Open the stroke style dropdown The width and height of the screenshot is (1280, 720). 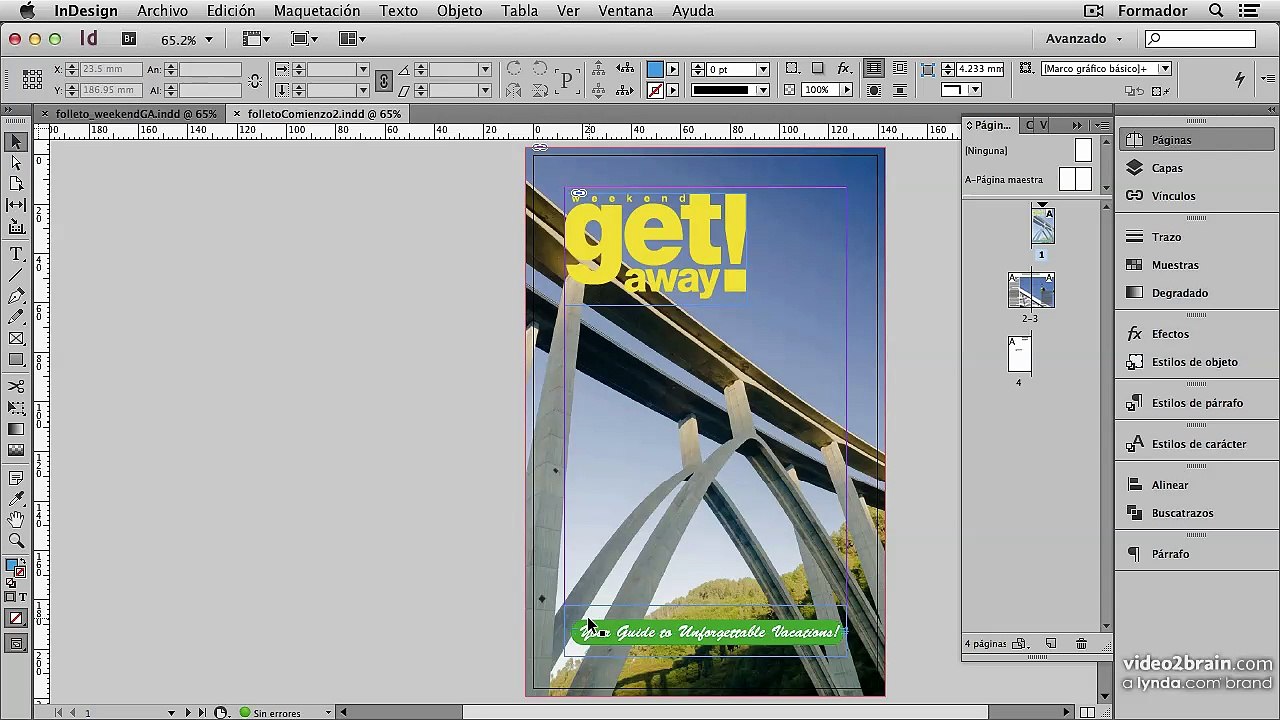763,90
